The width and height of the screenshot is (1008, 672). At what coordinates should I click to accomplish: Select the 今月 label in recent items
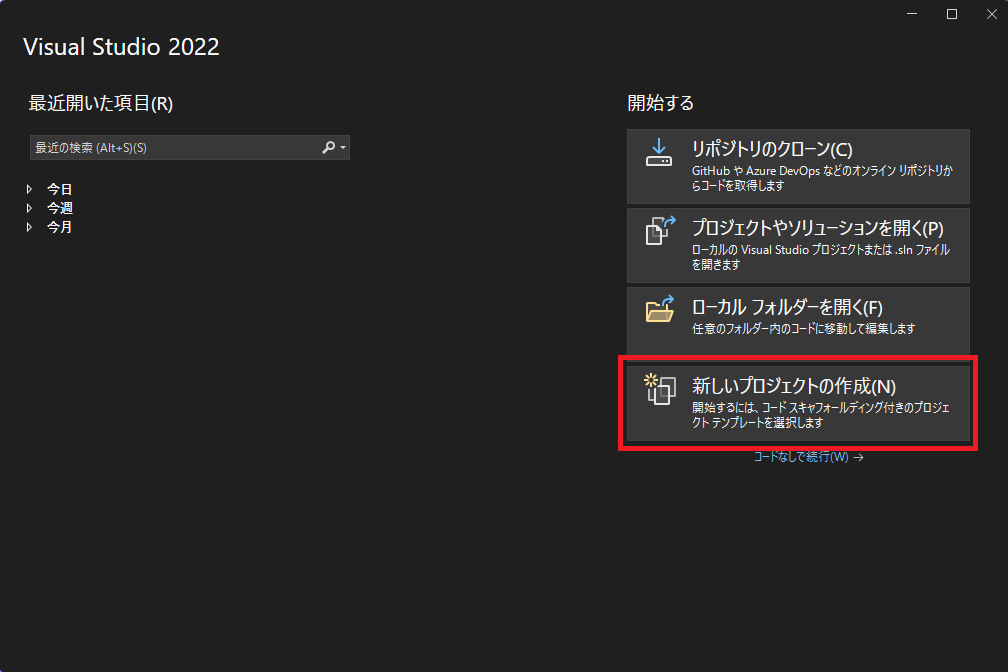click(x=59, y=227)
